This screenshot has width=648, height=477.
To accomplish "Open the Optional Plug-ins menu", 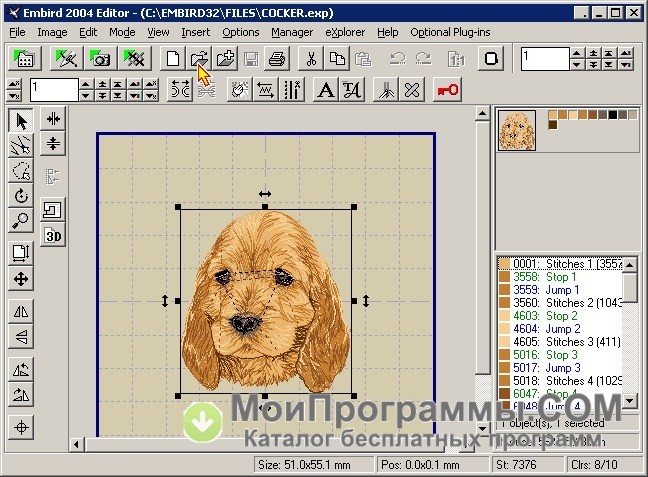I will (x=450, y=32).
